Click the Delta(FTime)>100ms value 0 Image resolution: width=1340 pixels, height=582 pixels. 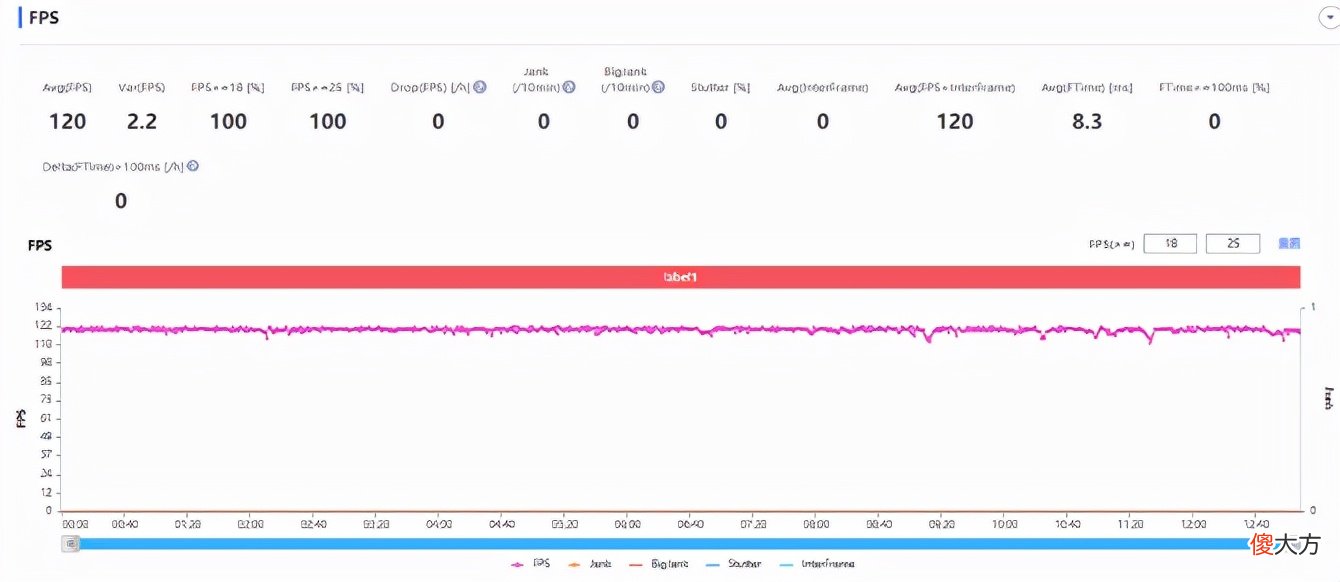[121, 201]
